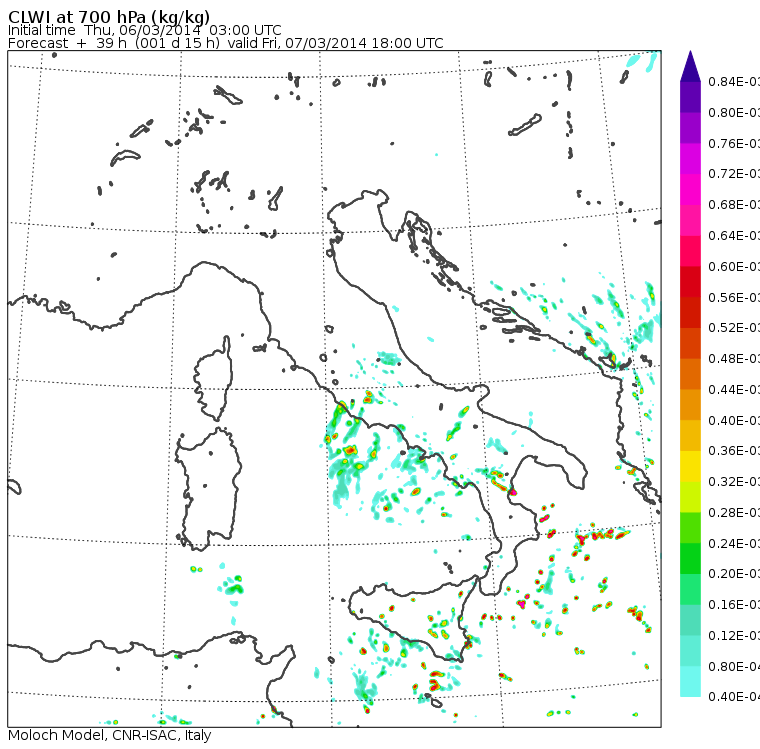
Task: Click the 0.84E-03 legend label
Action: click(734, 81)
